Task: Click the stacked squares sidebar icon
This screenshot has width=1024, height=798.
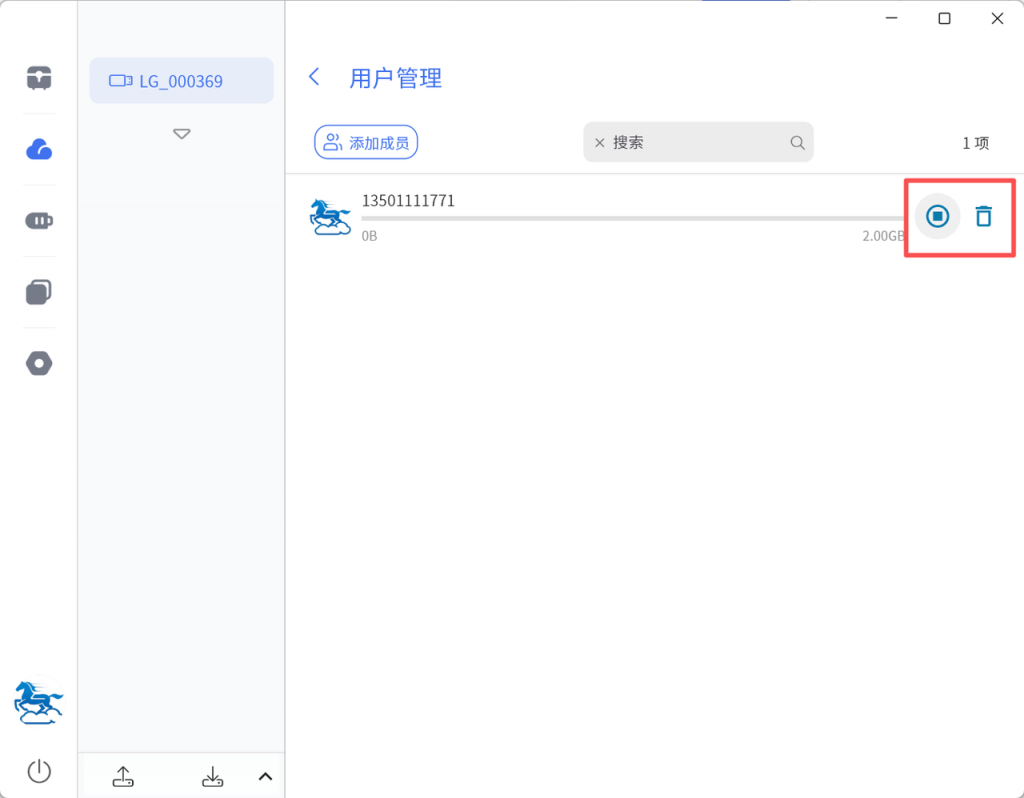Action: point(39,292)
